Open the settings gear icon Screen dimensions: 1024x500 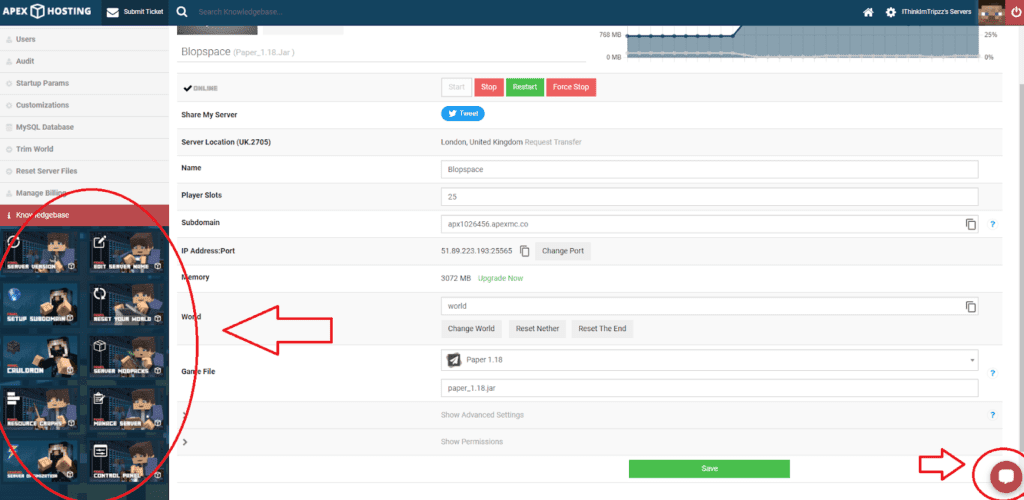coord(890,12)
